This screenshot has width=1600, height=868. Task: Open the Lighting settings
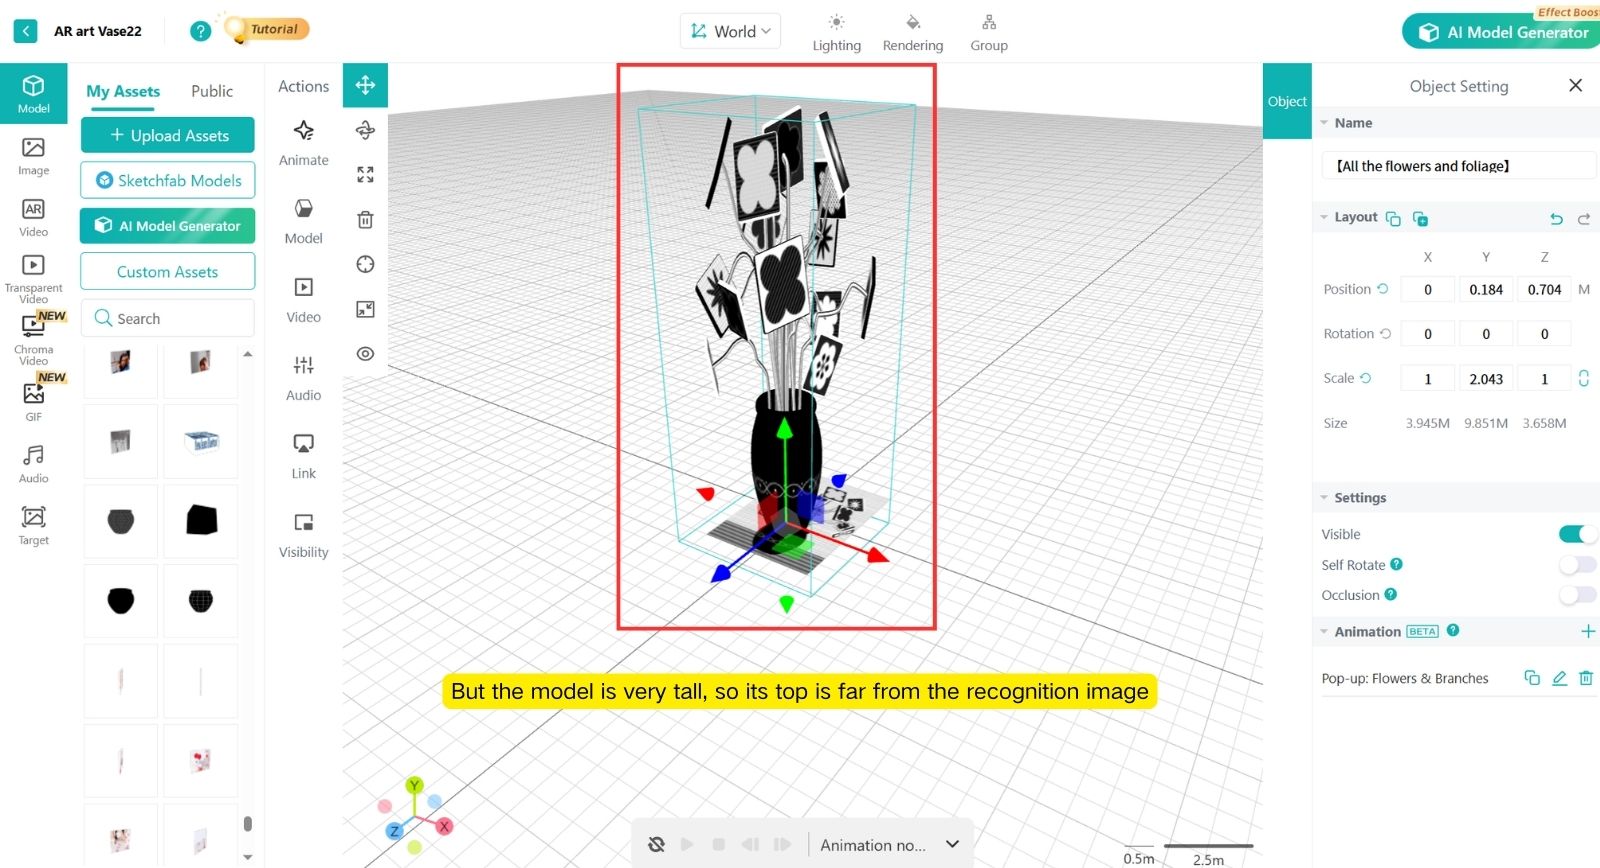click(x=836, y=32)
